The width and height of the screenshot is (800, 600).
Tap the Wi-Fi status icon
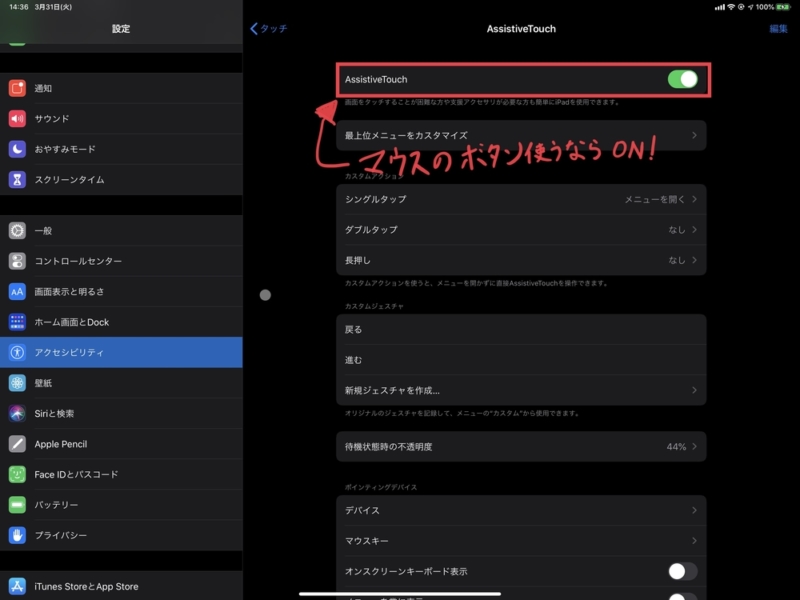point(731,7)
